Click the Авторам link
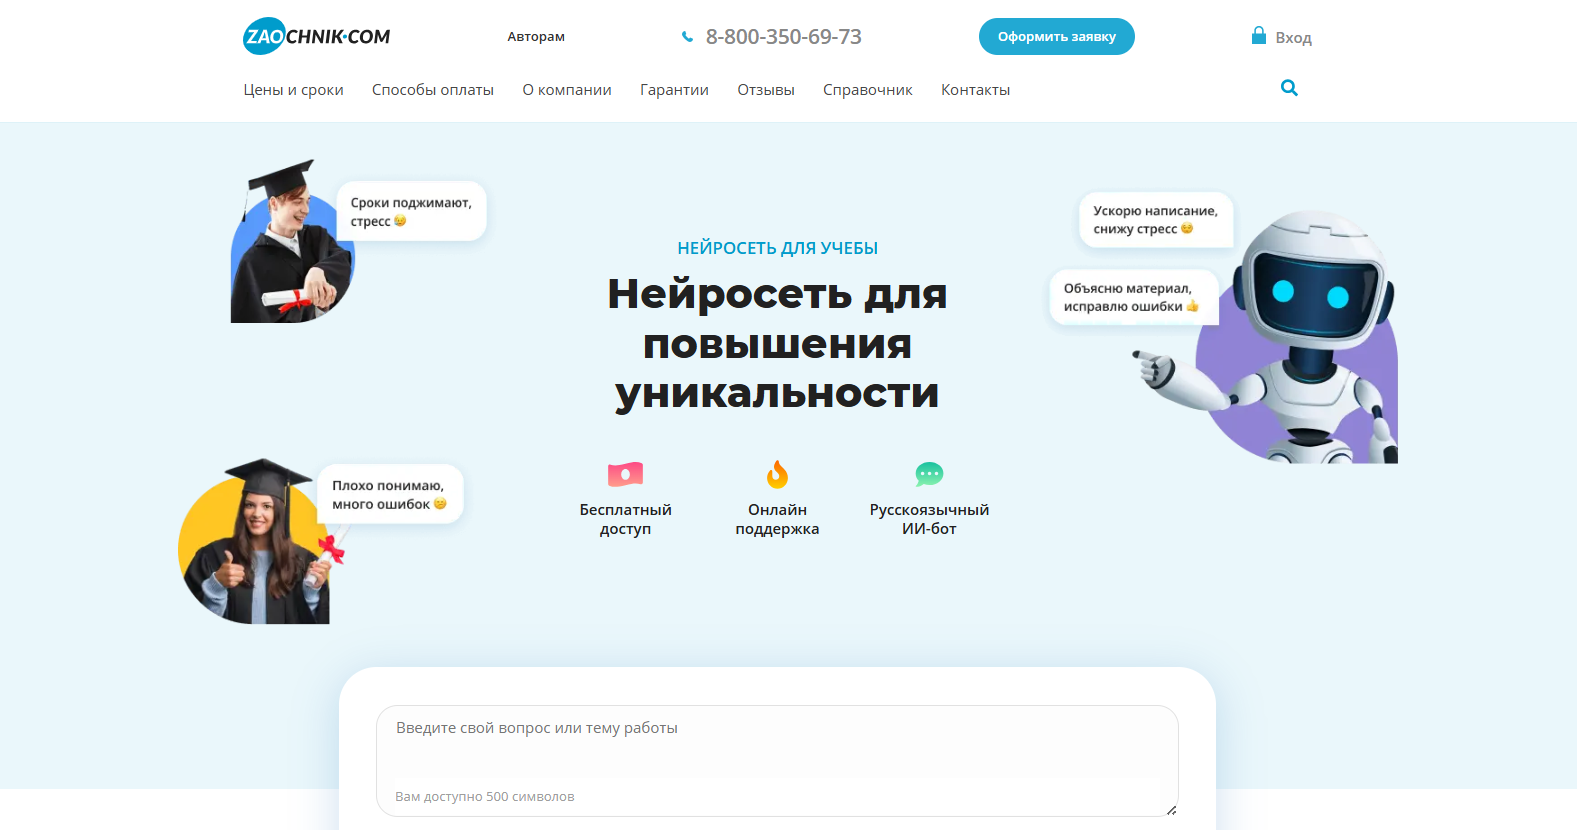This screenshot has width=1577, height=830. click(535, 37)
